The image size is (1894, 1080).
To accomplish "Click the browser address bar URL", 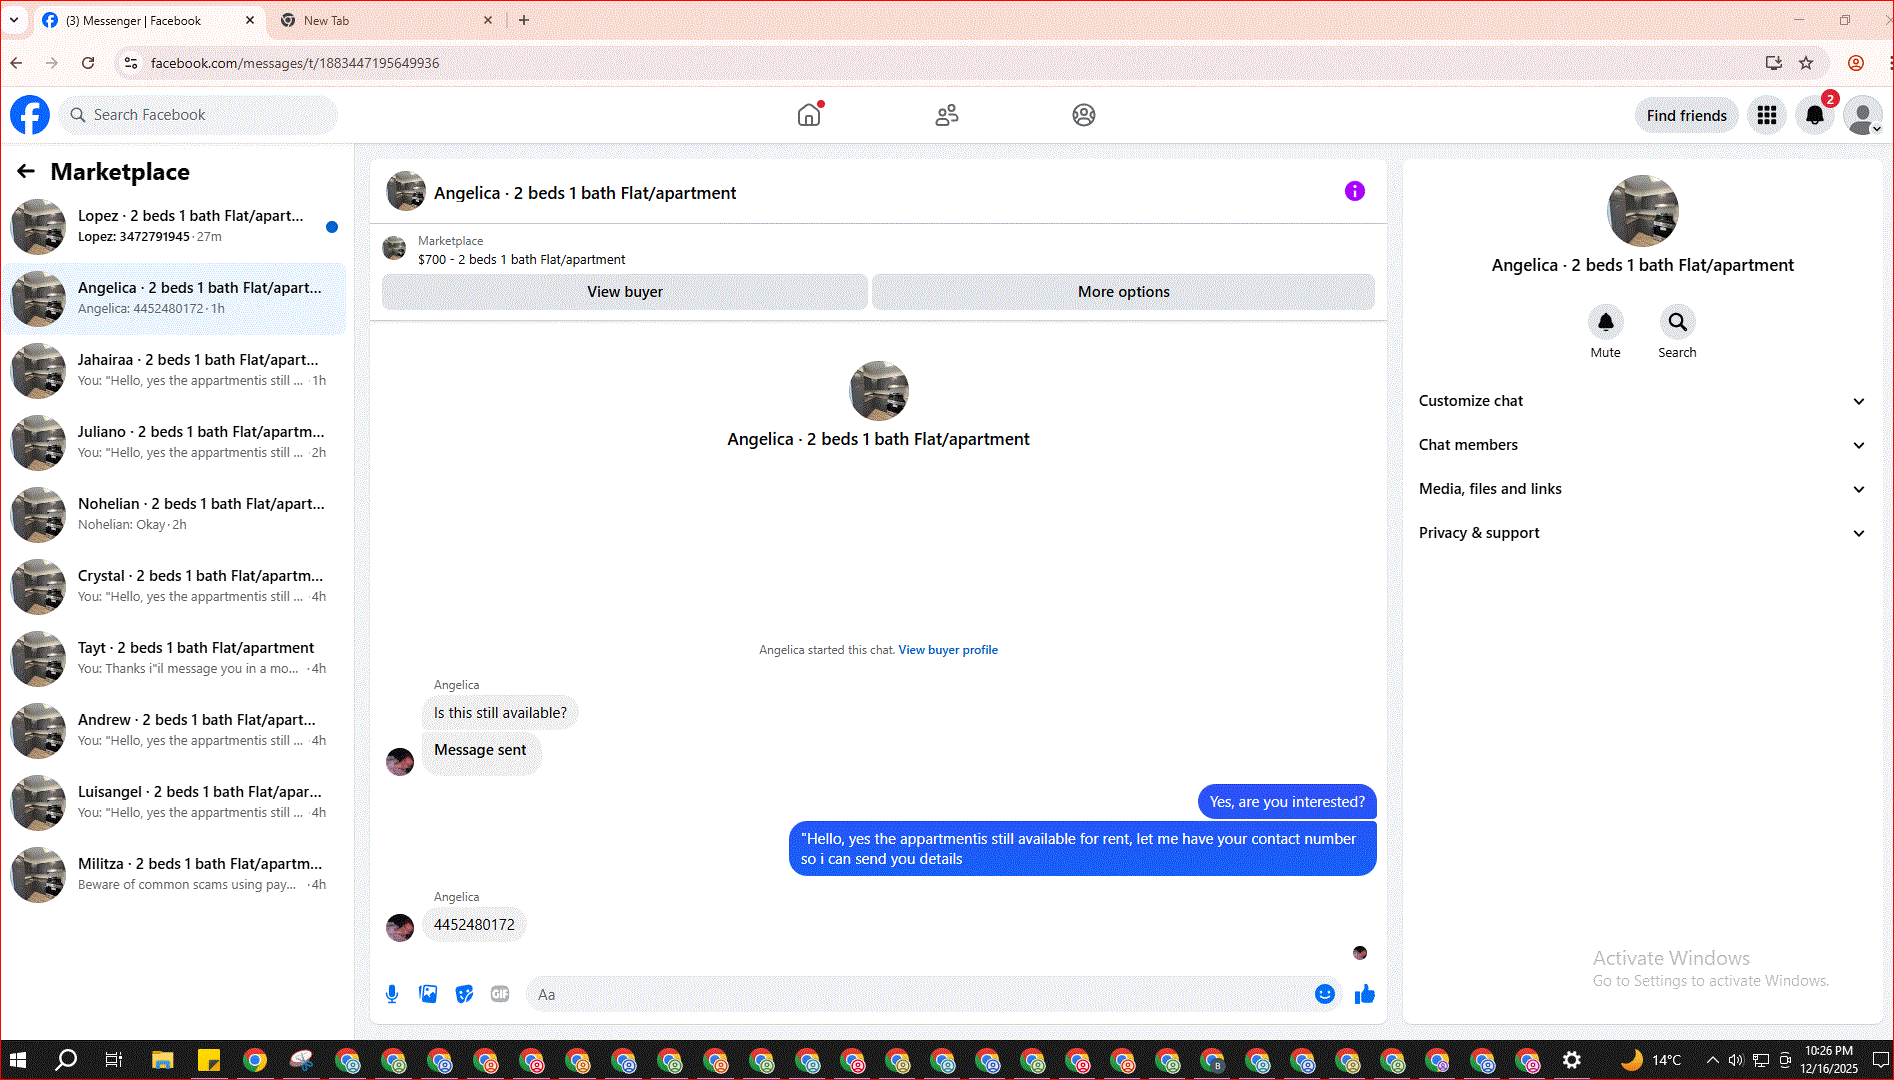I will click(x=295, y=63).
